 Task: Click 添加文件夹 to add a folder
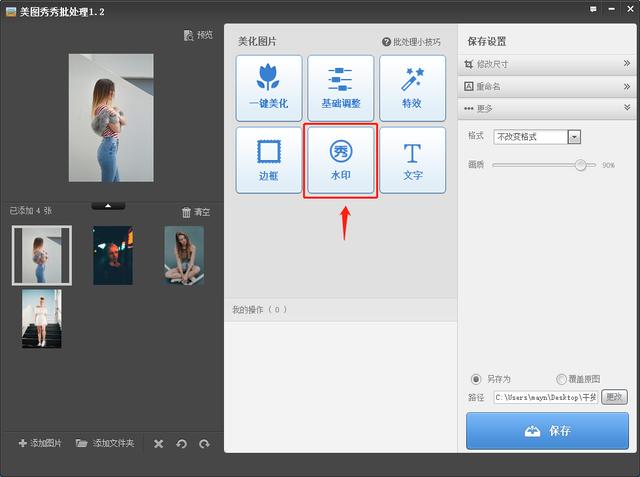pyautogui.click(x=105, y=443)
